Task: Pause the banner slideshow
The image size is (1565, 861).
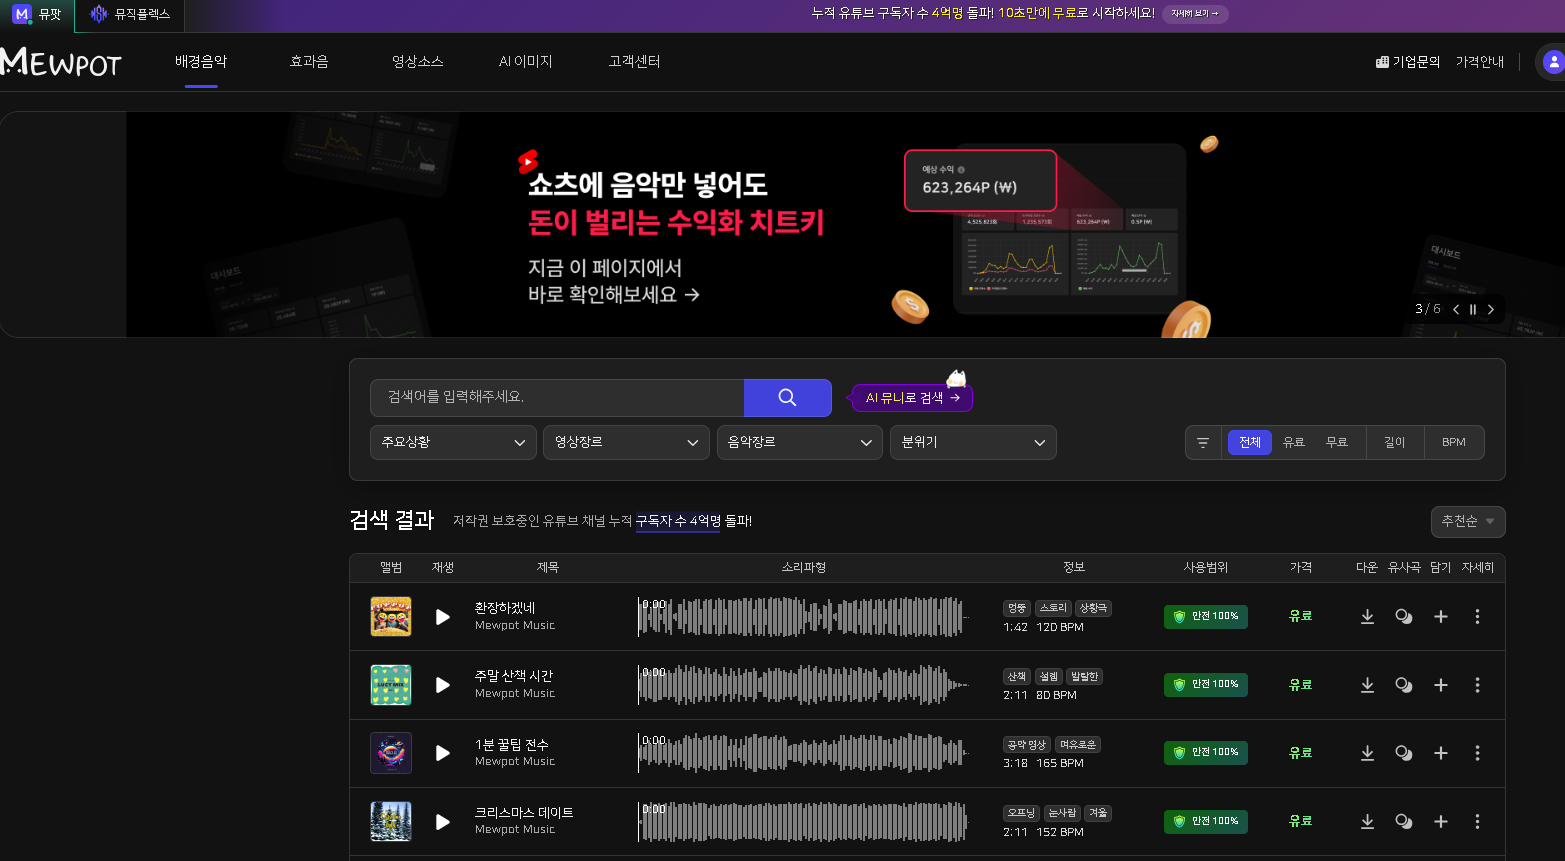Action: (1473, 310)
